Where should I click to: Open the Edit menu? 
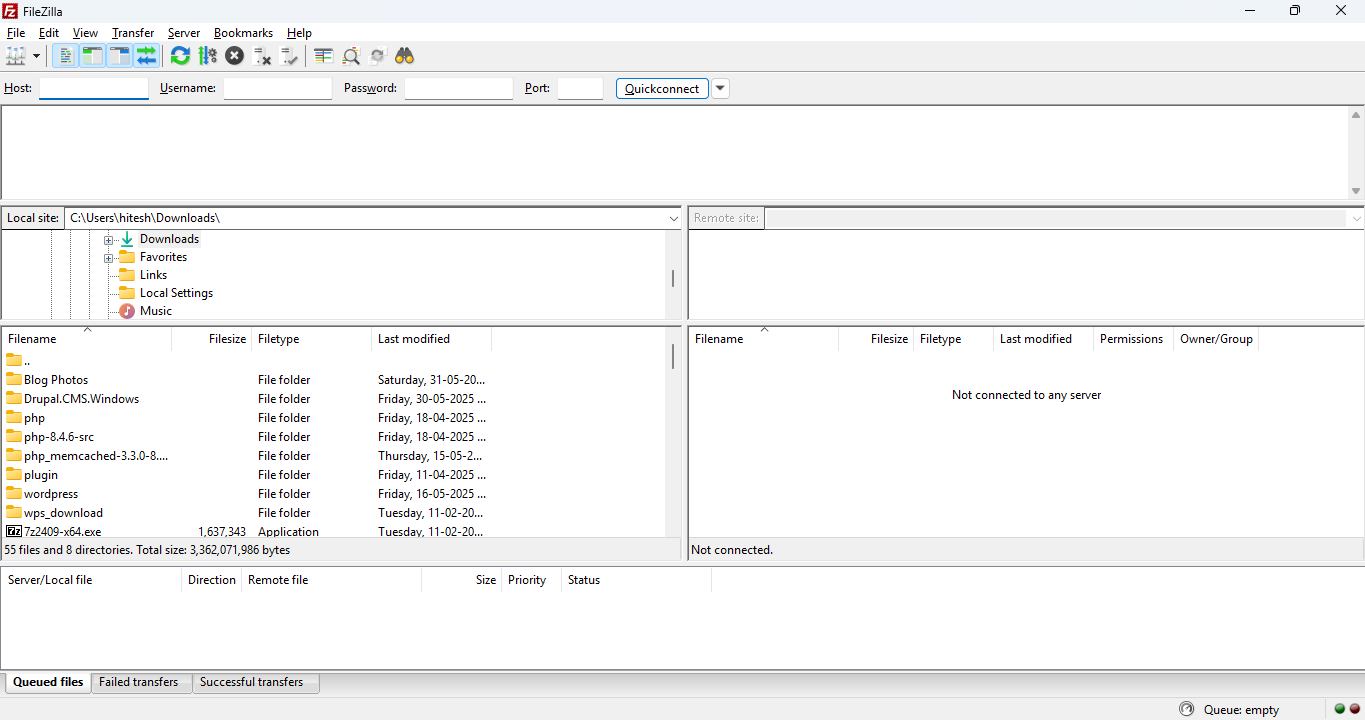point(49,33)
